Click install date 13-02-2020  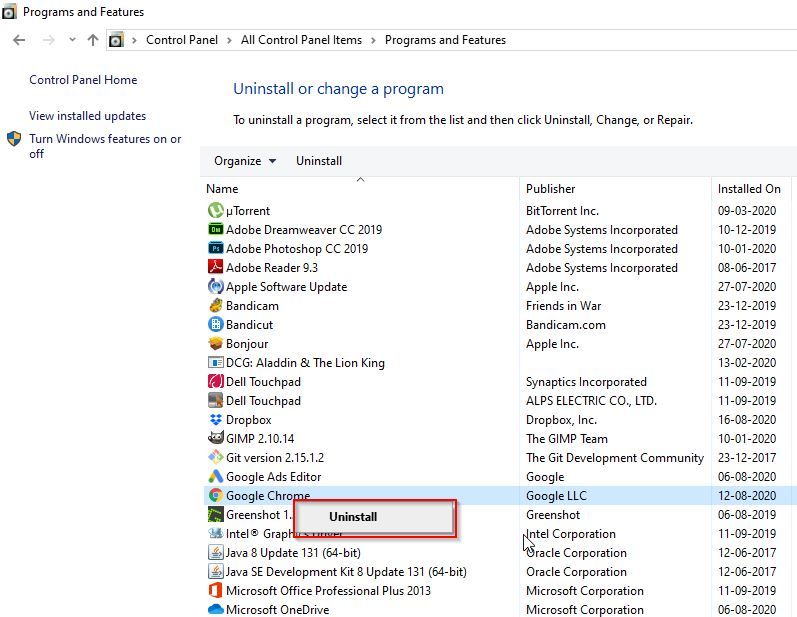[x=747, y=362]
